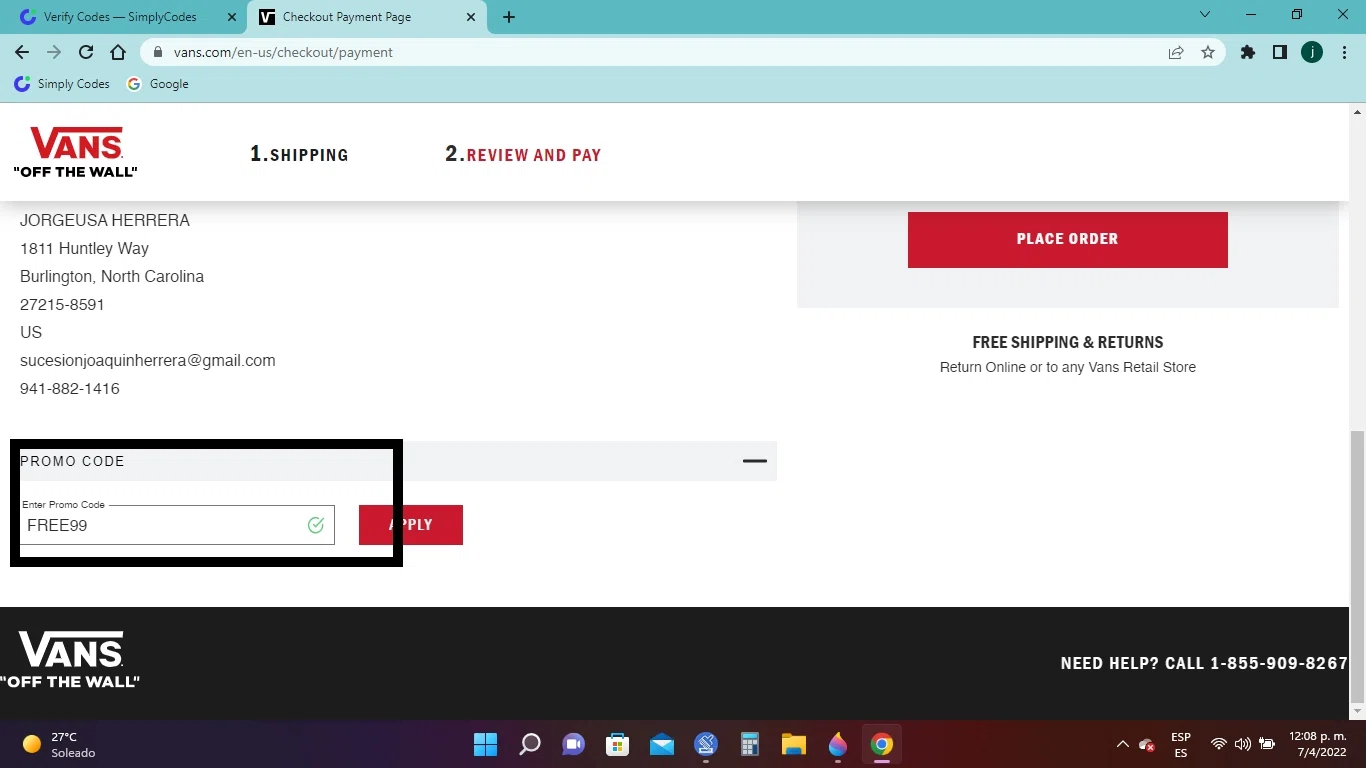Open taskbar Search magnifier
Screen dimensions: 1366x768
(x=530, y=744)
